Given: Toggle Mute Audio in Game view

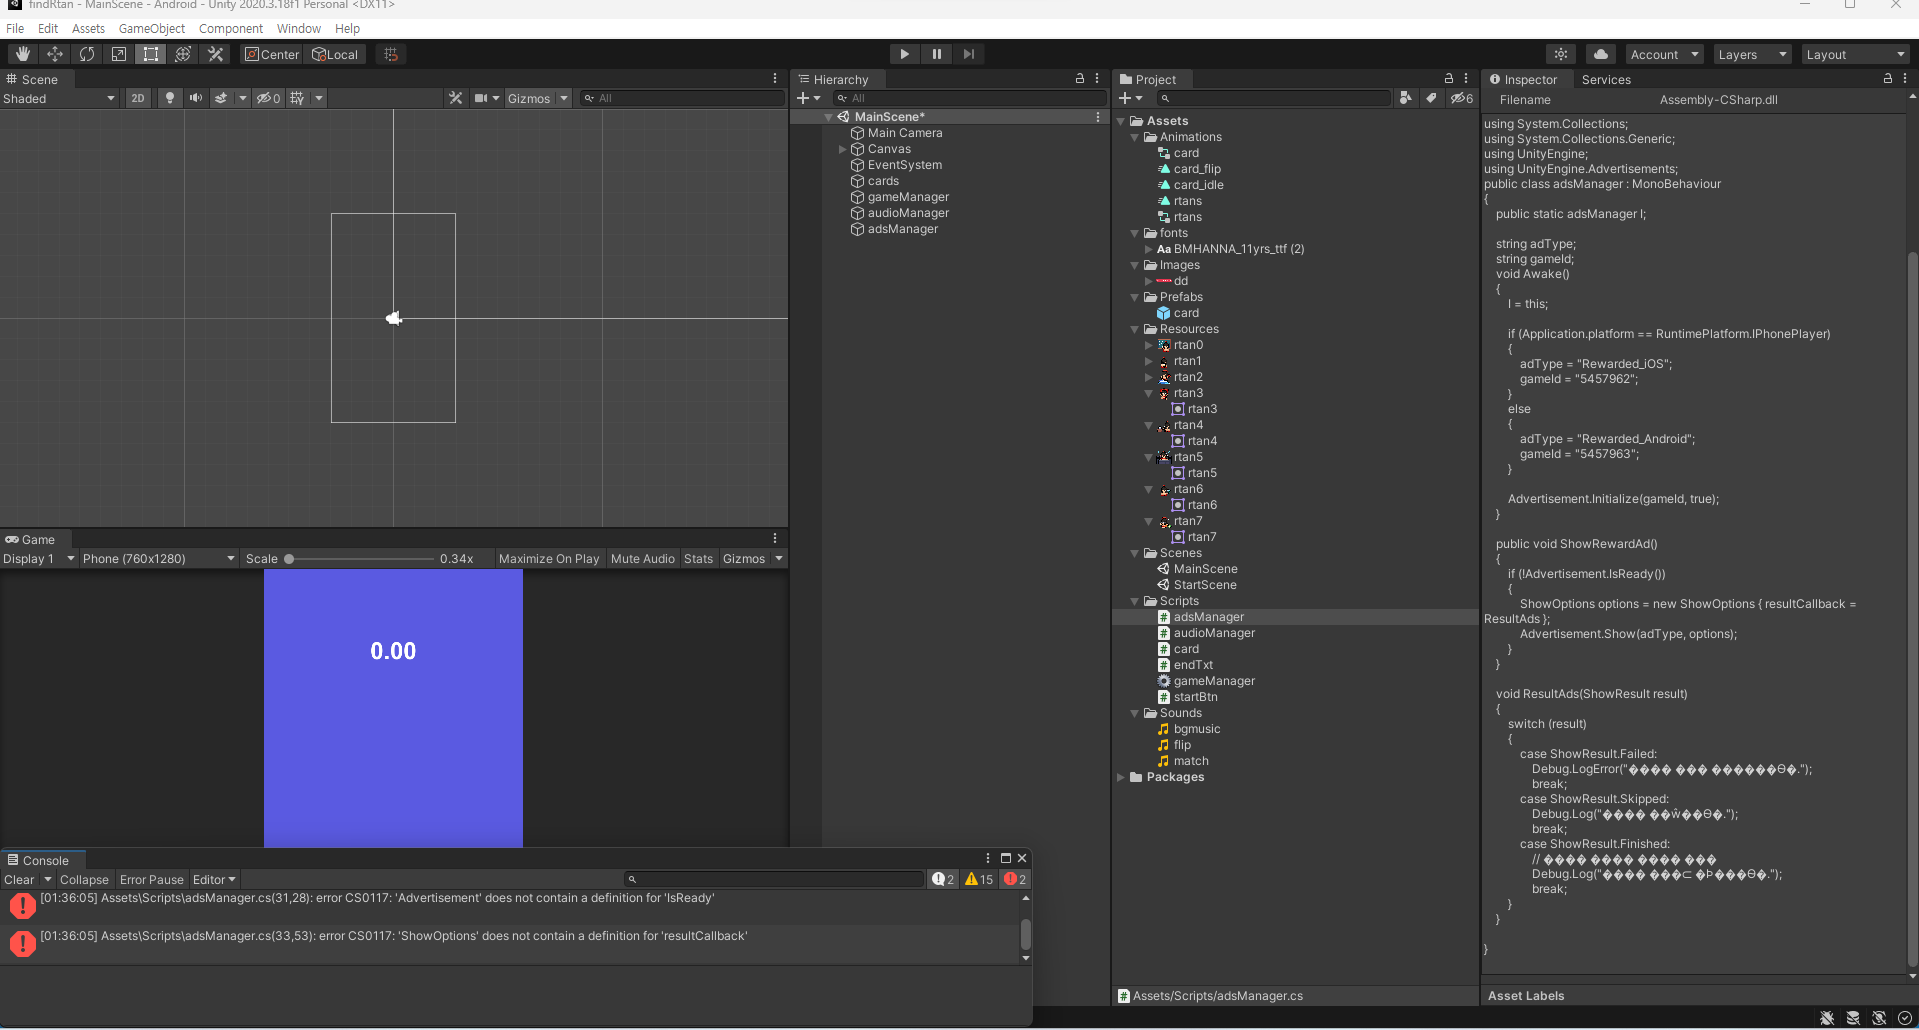Looking at the screenshot, I should coord(643,559).
